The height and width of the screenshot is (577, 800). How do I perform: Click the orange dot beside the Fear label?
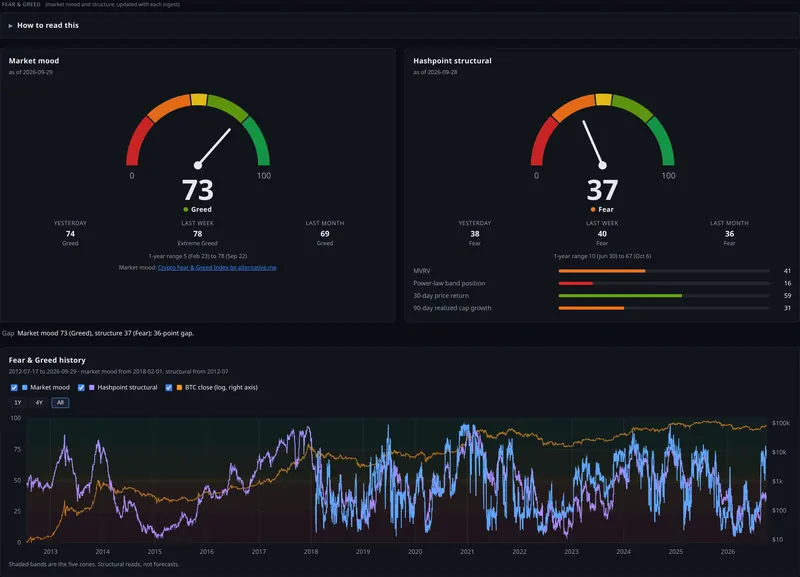593,209
